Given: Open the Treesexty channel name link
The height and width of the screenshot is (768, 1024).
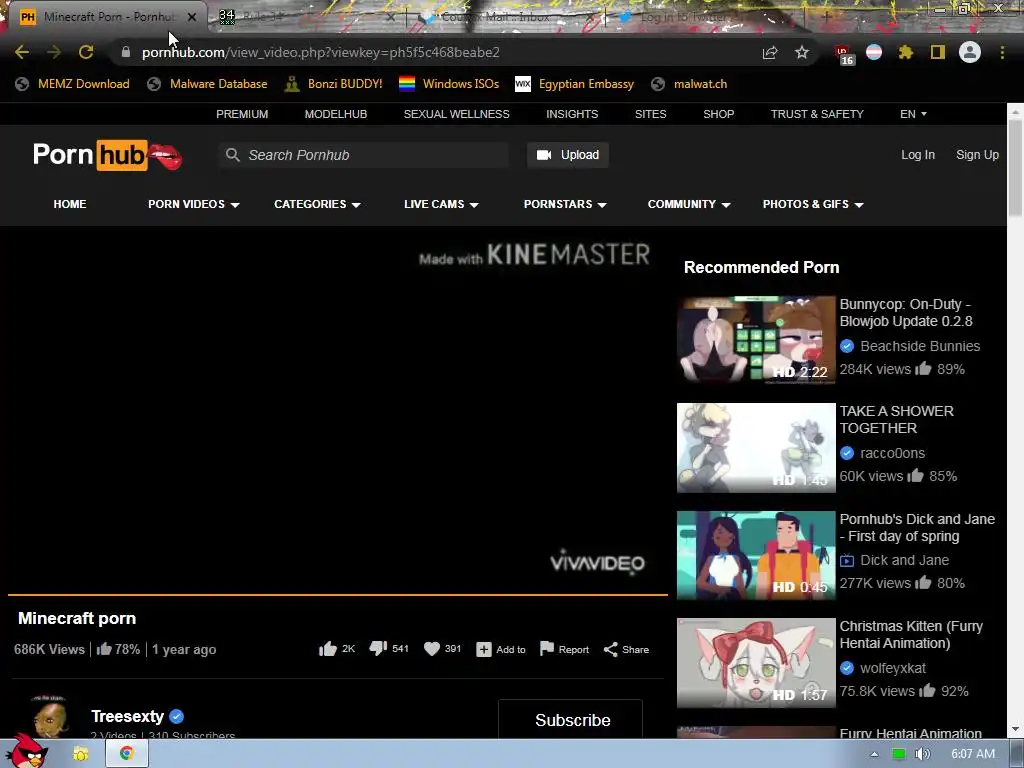Looking at the screenshot, I should [x=127, y=716].
